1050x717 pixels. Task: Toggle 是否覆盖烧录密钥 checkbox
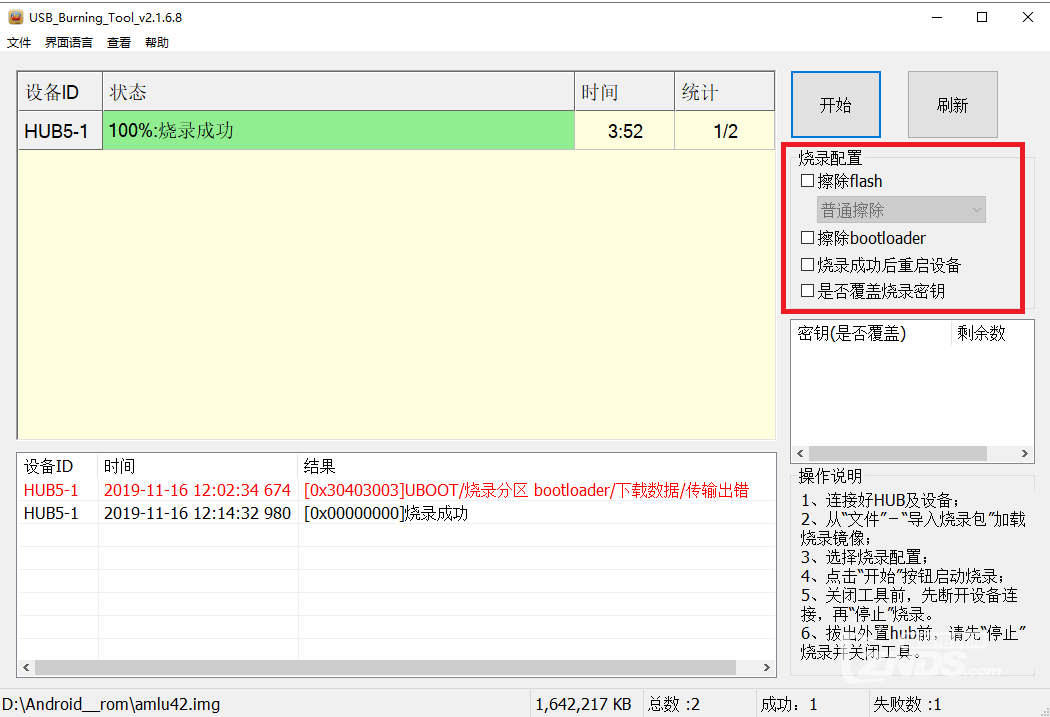point(808,291)
